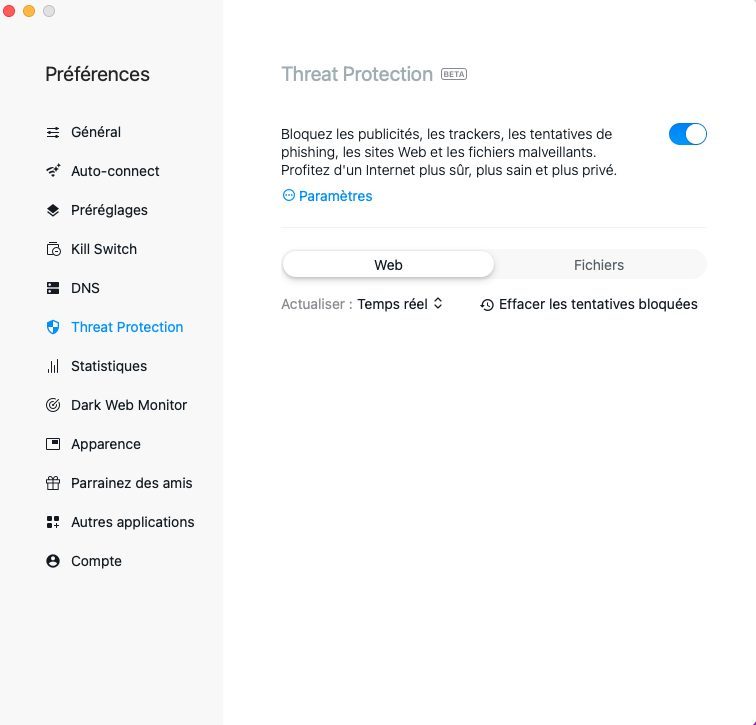756x725 pixels.
Task: Click the Préréglages layers icon
Action: click(53, 210)
